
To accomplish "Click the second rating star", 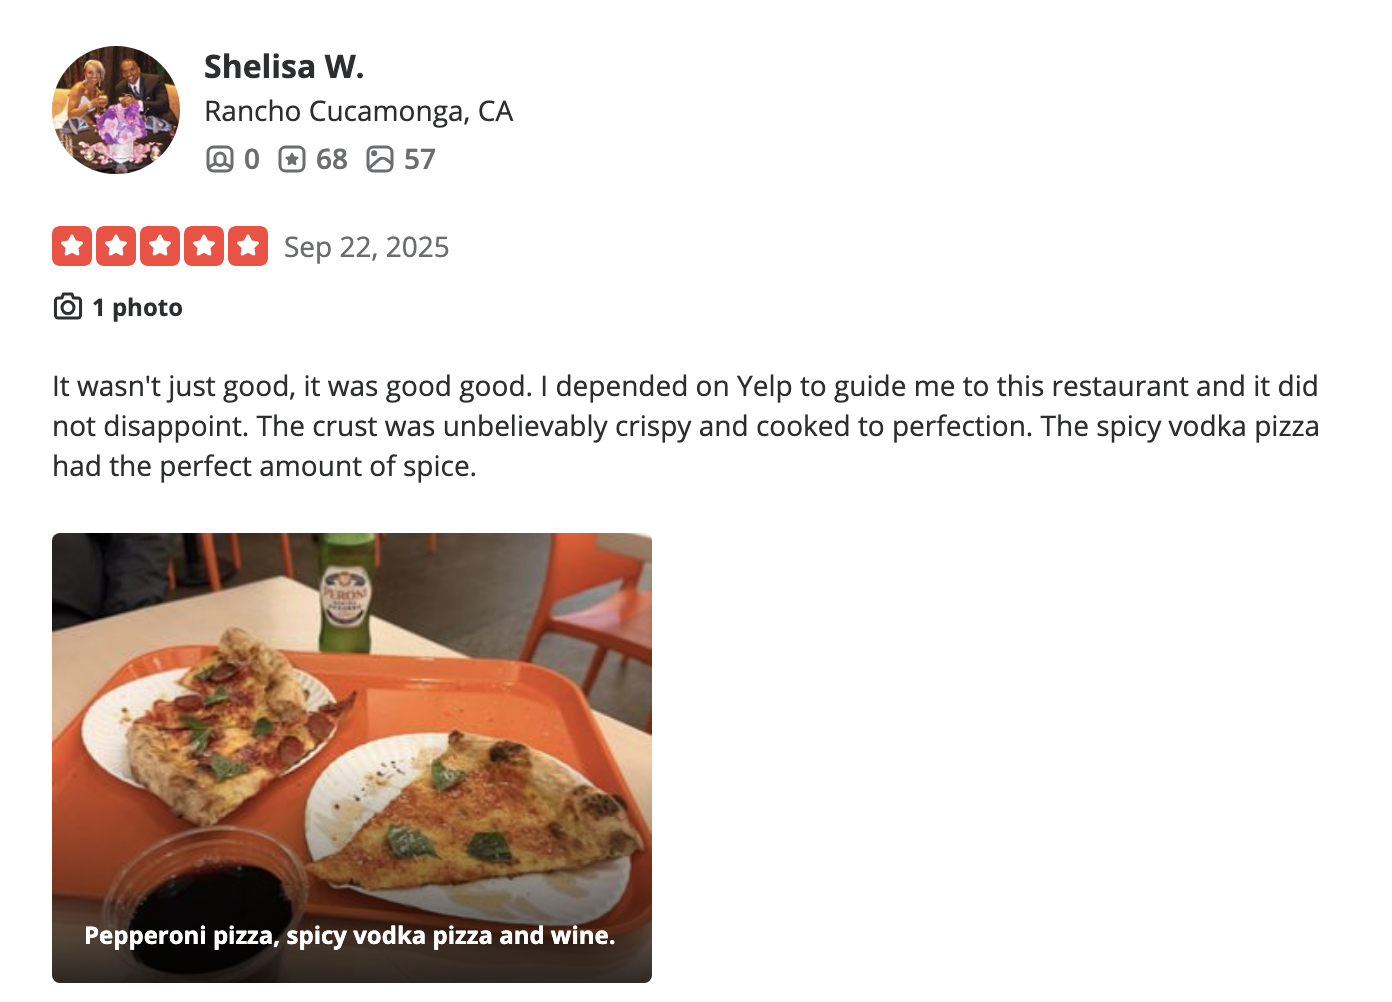I will [x=116, y=246].
